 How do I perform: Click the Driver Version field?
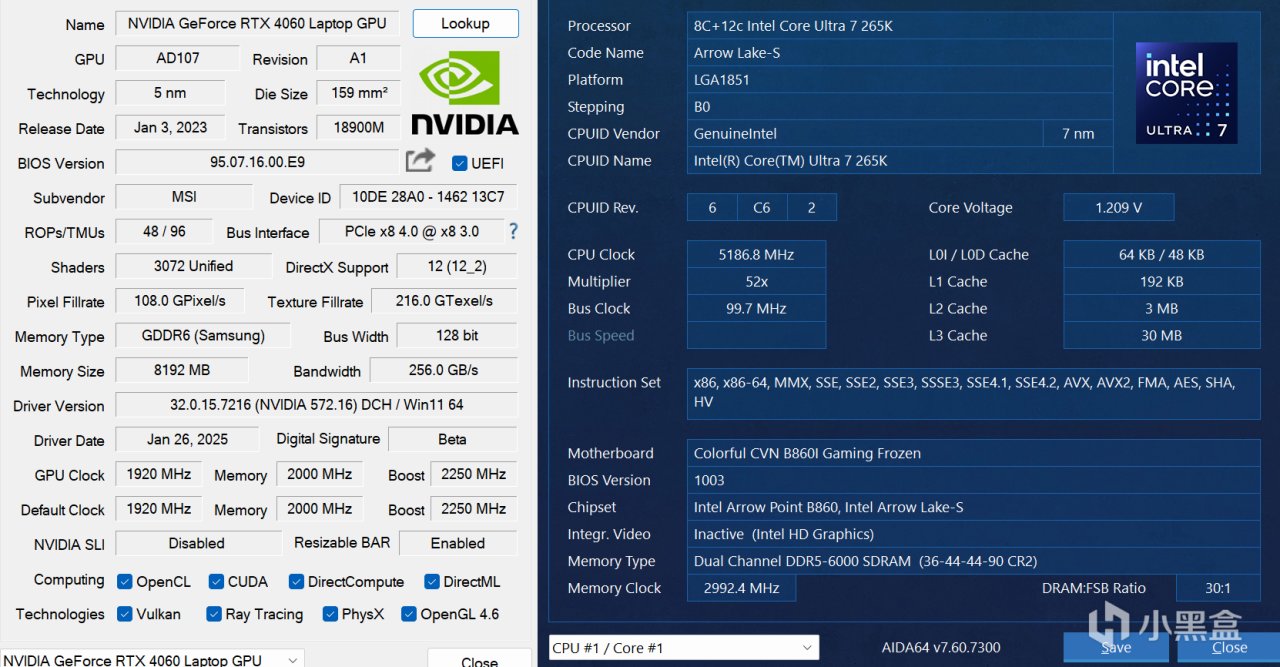[x=317, y=405]
